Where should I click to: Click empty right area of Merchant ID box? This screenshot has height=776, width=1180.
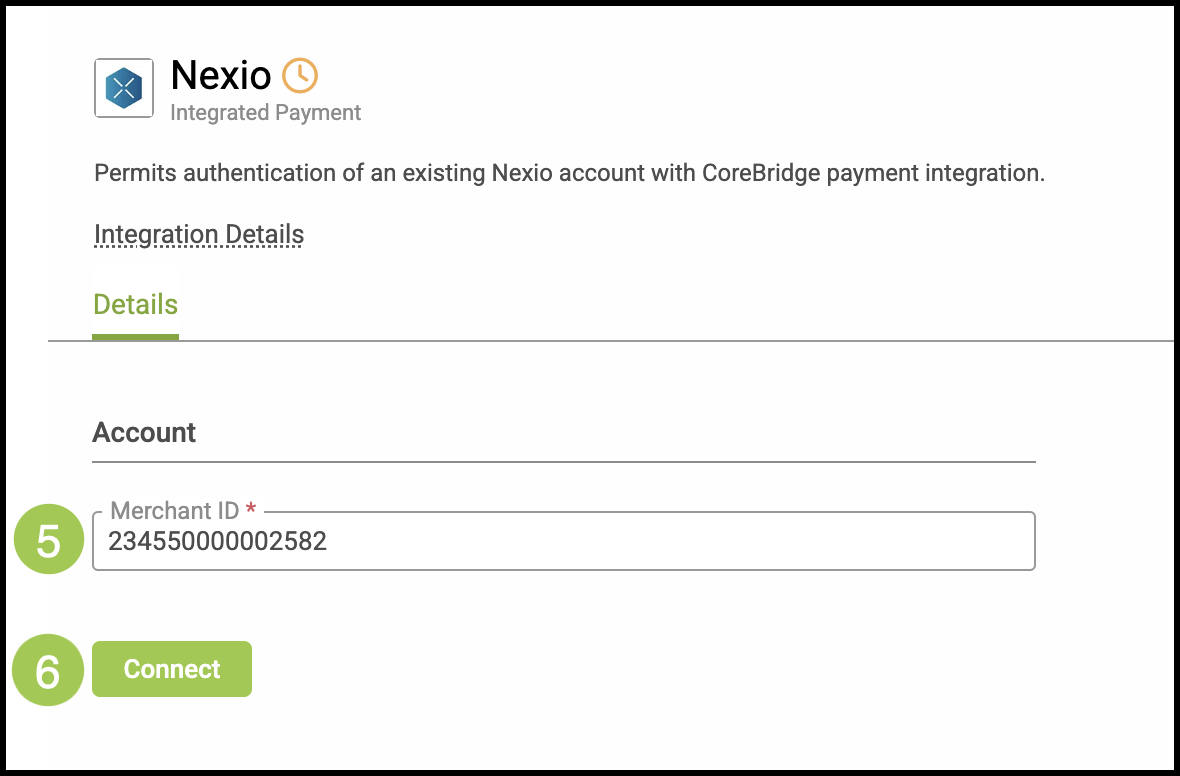coord(850,543)
